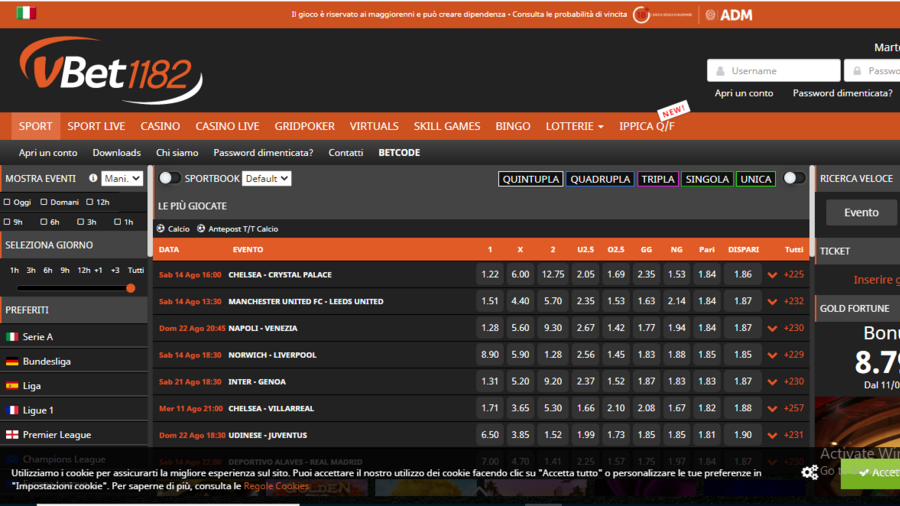Image resolution: width=900 pixels, height=506 pixels.
Task: Click the 18+ responsible gaming badge
Action: tap(641, 15)
